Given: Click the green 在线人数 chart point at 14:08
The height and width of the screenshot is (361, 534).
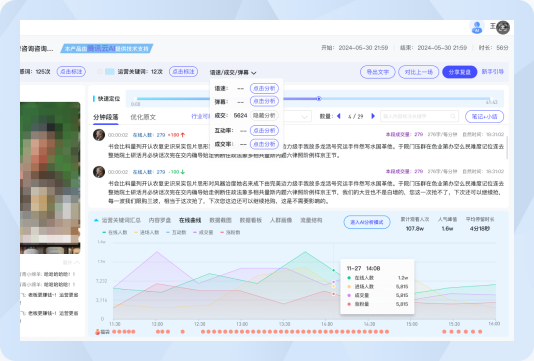Looking at the screenshot, I should coord(333,270).
